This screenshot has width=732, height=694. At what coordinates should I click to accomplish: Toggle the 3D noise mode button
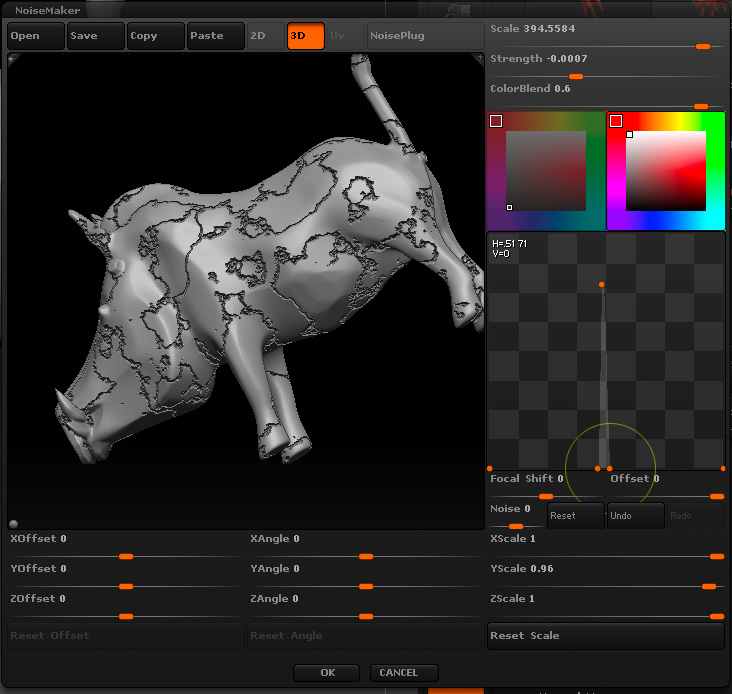tap(305, 36)
